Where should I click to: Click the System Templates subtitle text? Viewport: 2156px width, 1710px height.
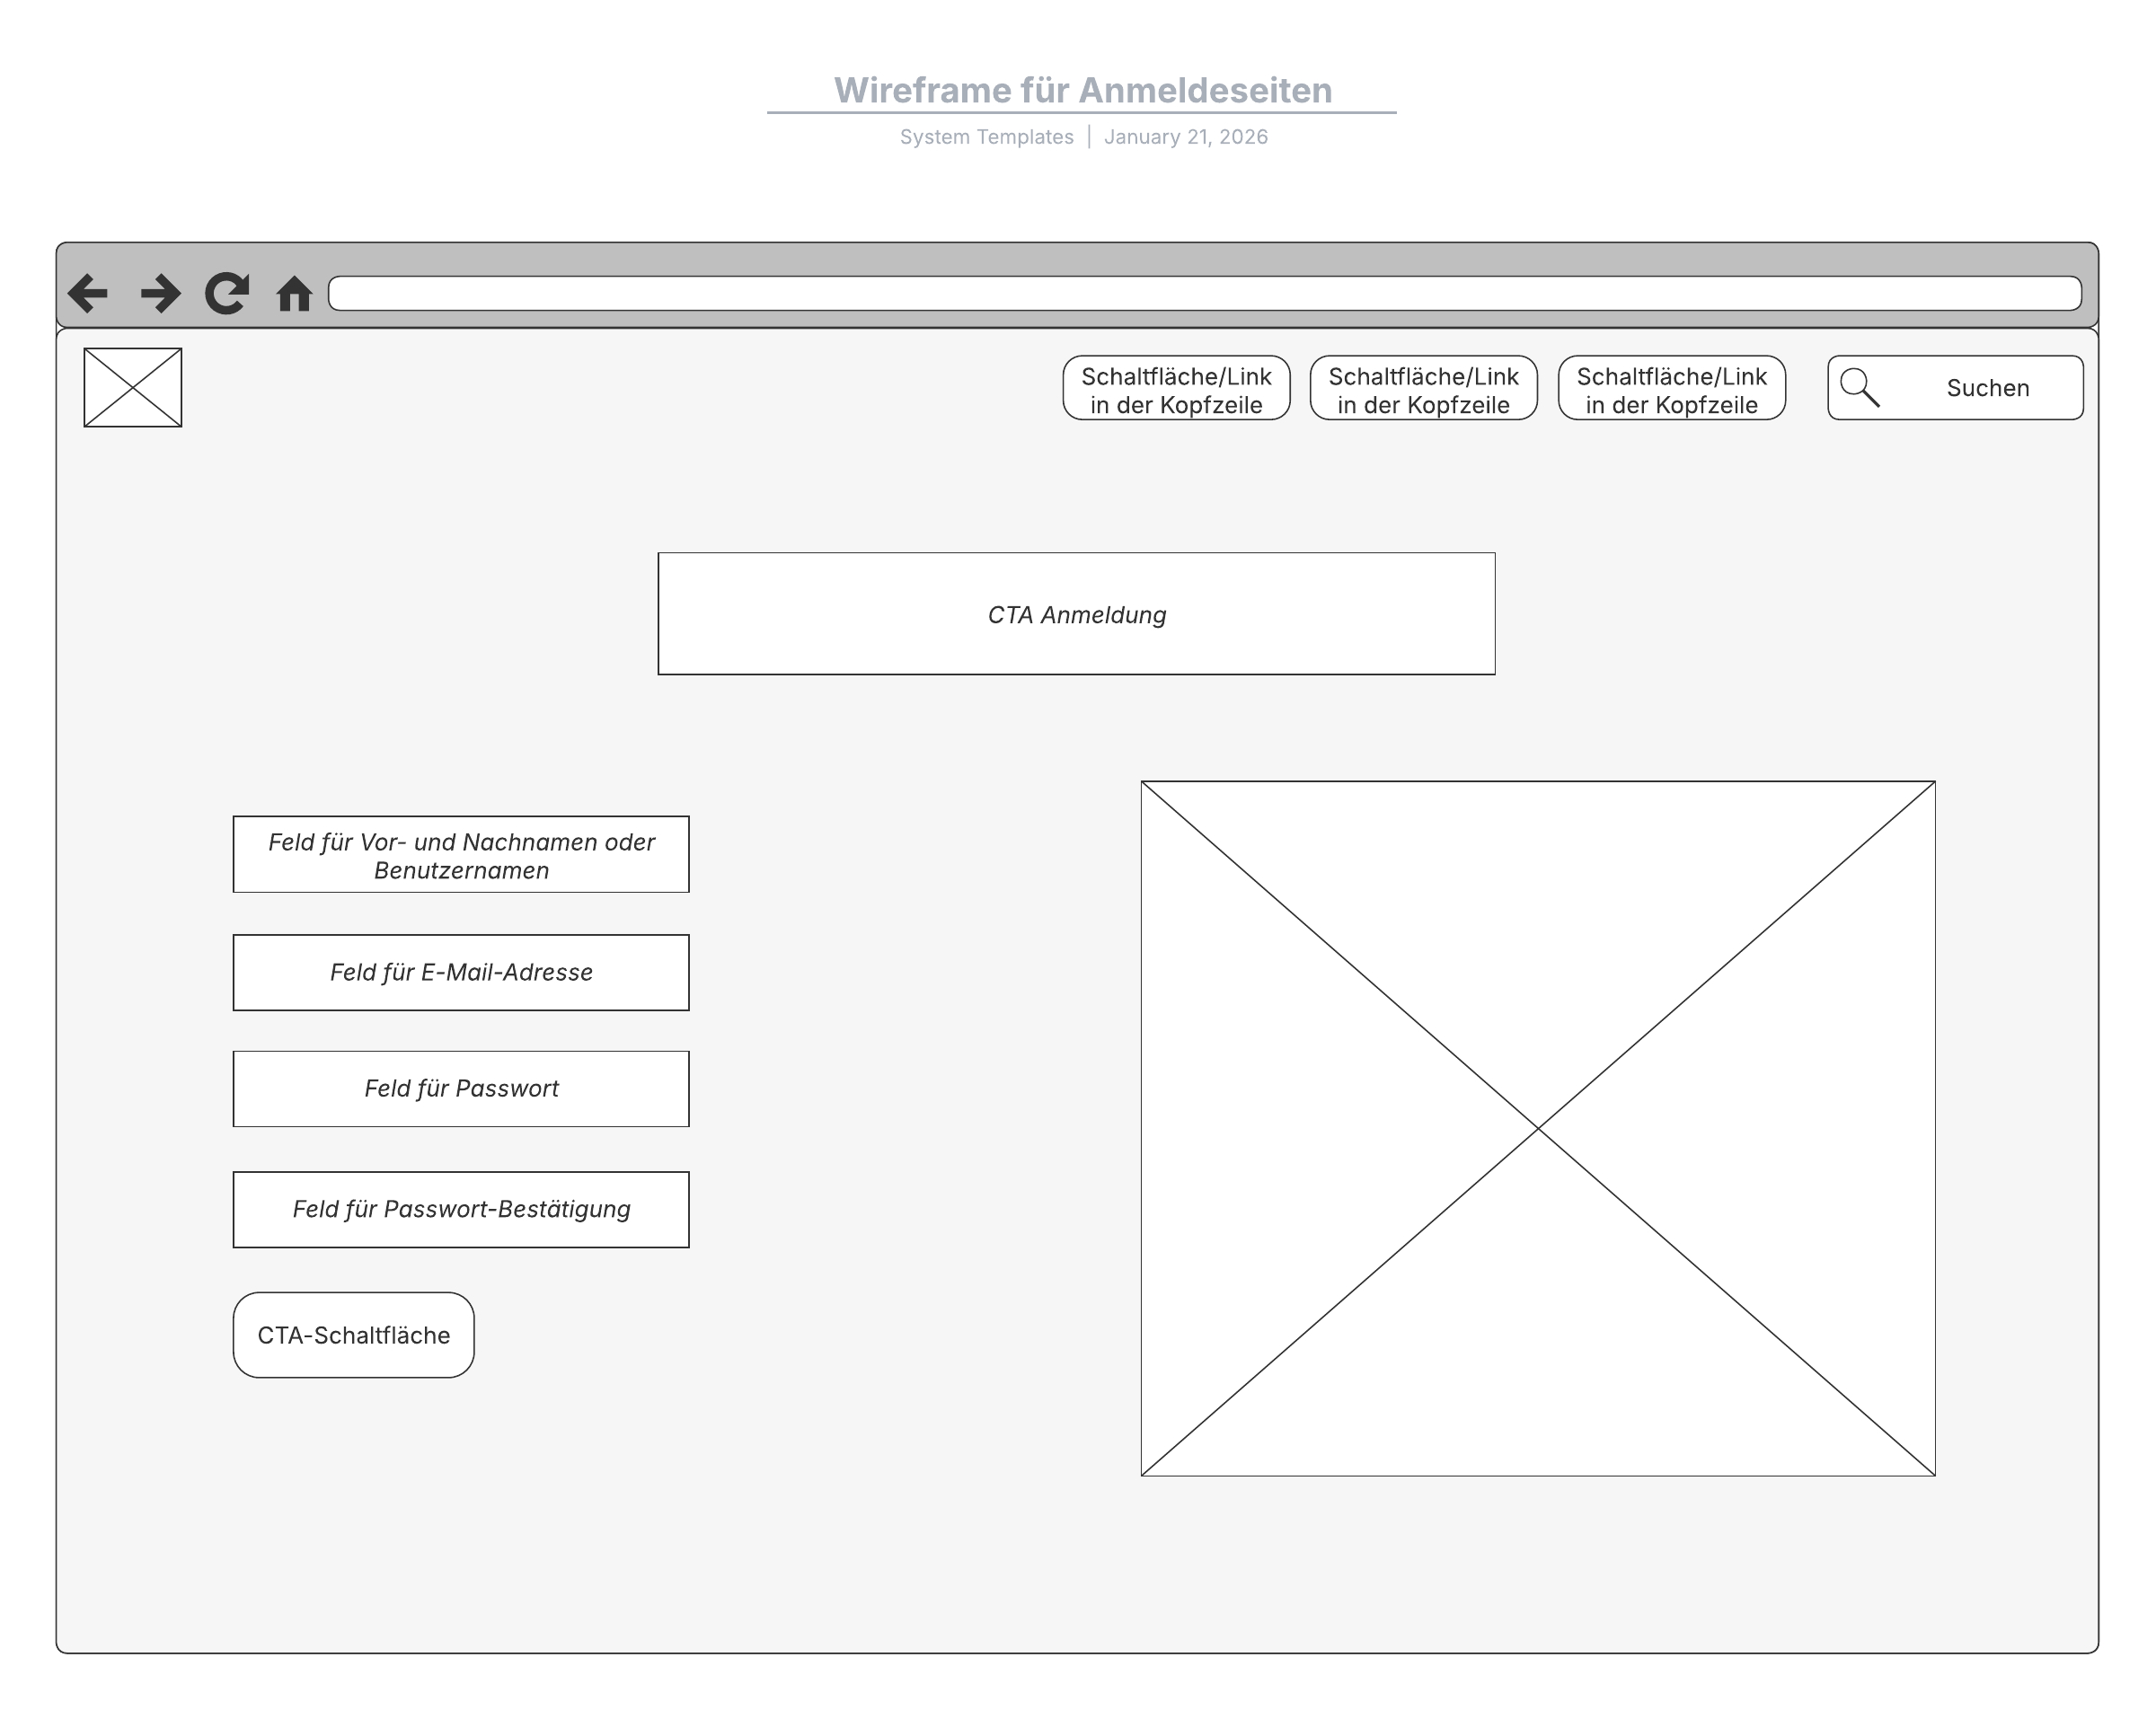pos(986,137)
